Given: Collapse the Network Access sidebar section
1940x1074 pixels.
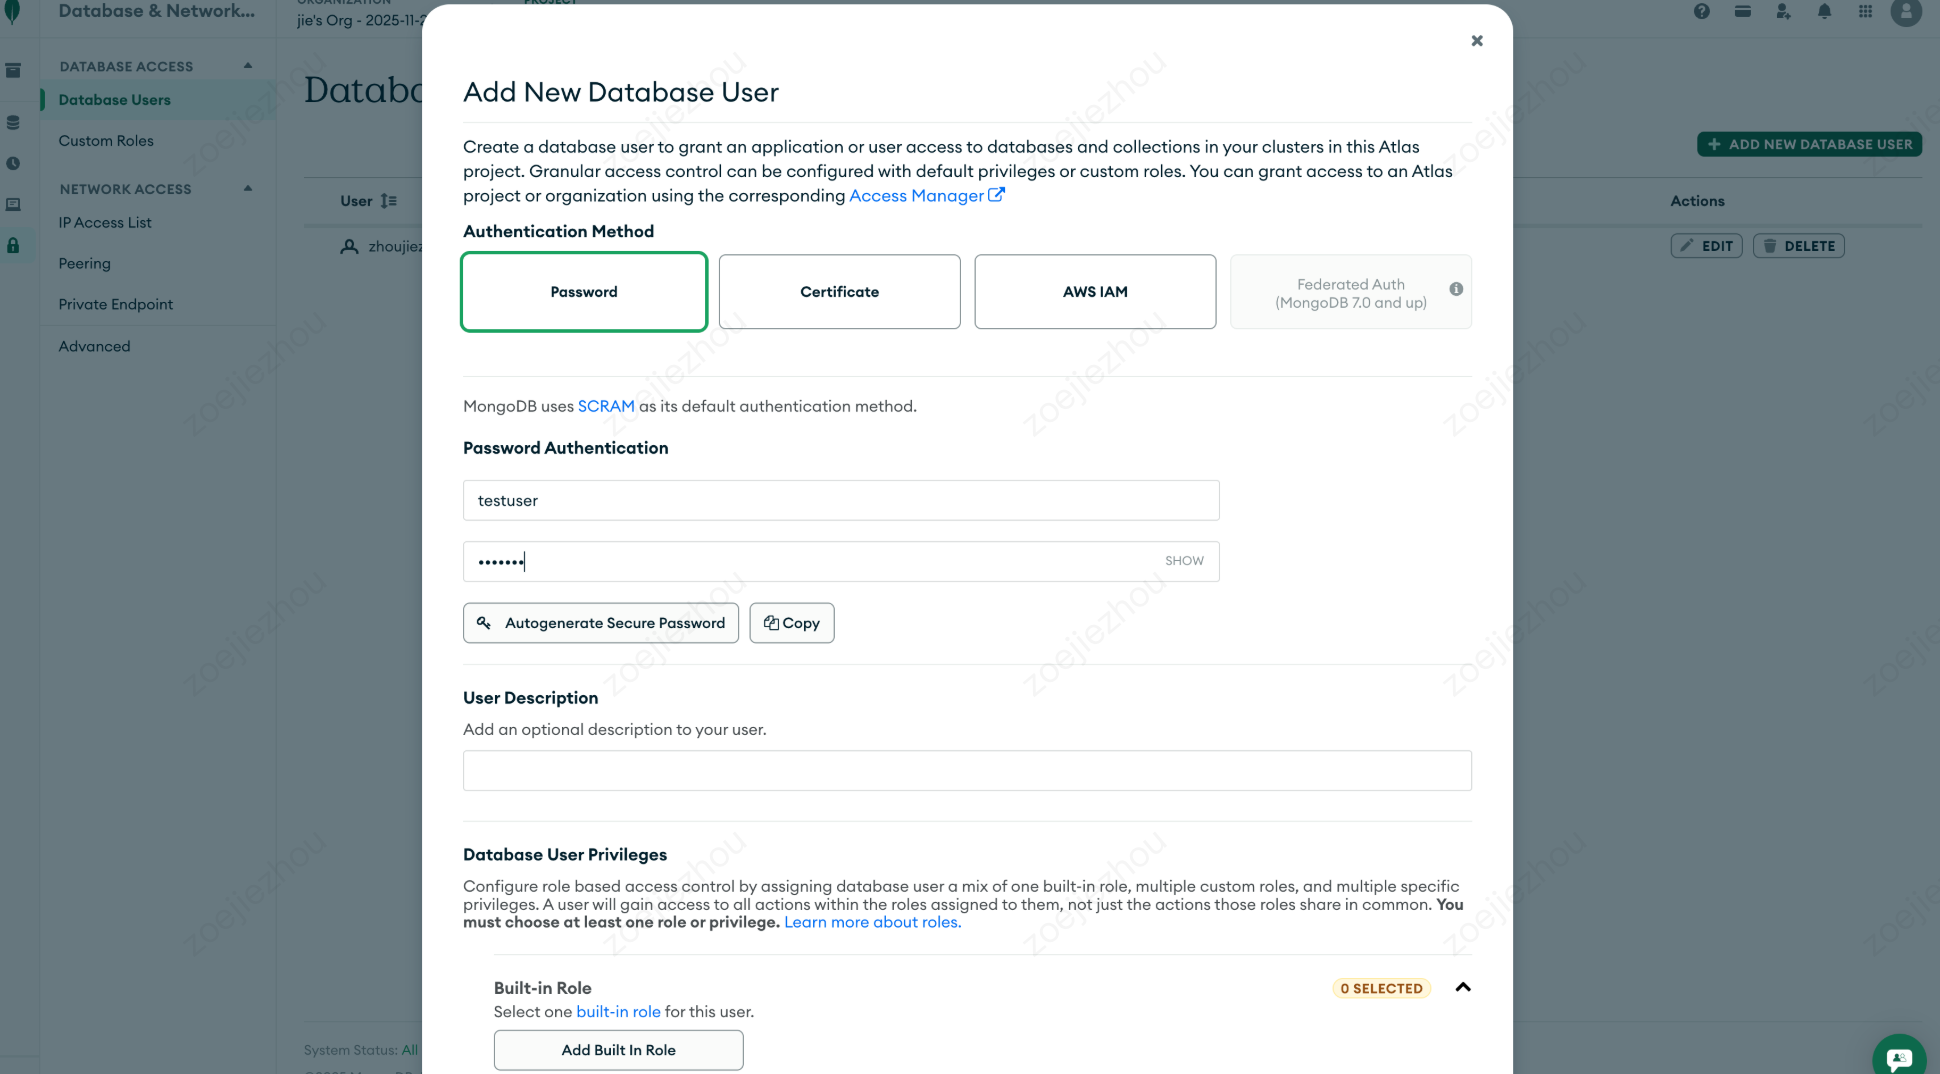Looking at the screenshot, I should pos(248,188).
